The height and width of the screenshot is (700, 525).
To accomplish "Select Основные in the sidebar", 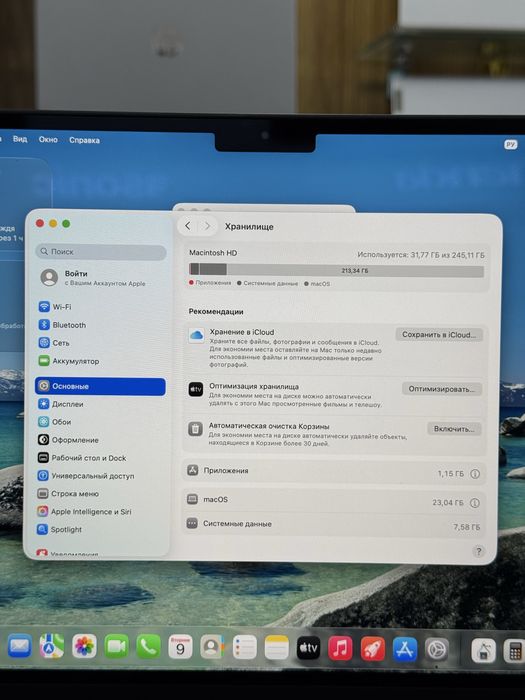I will (x=100, y=386).
